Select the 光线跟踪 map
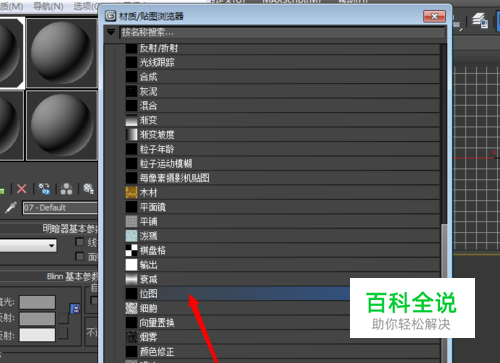Viewport: 500px width, 363px height. coord(282,62)
